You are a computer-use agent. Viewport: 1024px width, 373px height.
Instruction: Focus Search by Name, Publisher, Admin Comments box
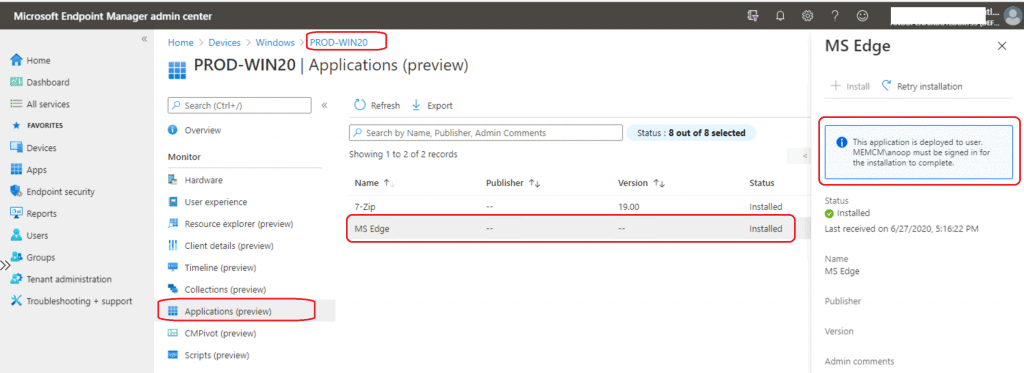coord(486,133)
